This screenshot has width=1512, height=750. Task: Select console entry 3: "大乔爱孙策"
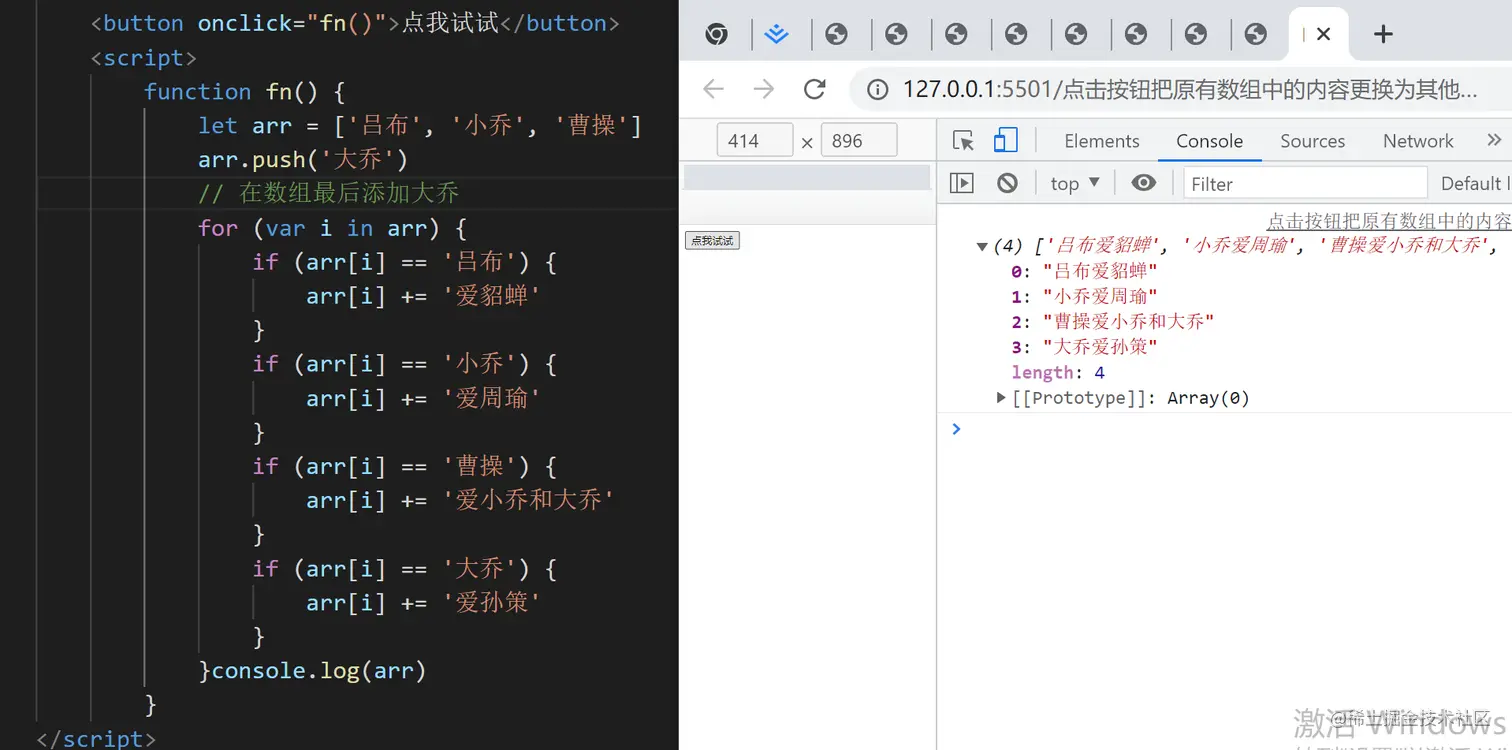click(1084, 347)
